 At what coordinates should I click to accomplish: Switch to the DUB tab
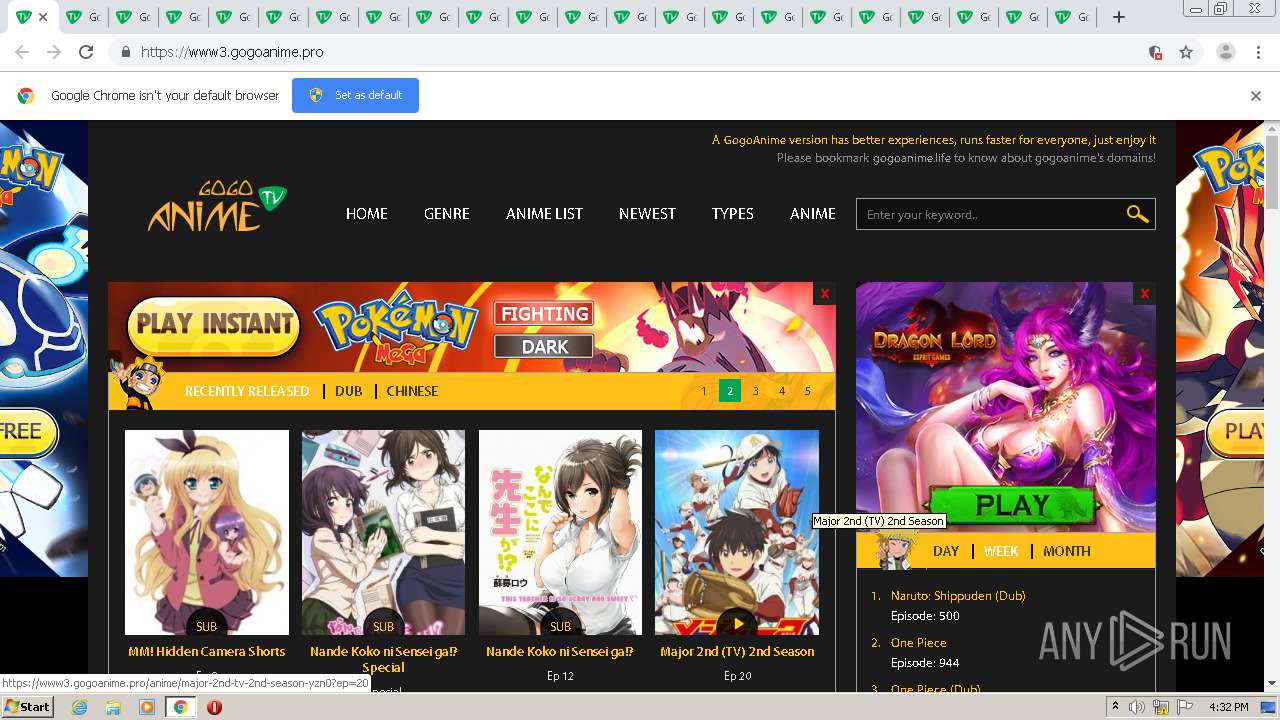click(349, 391)
